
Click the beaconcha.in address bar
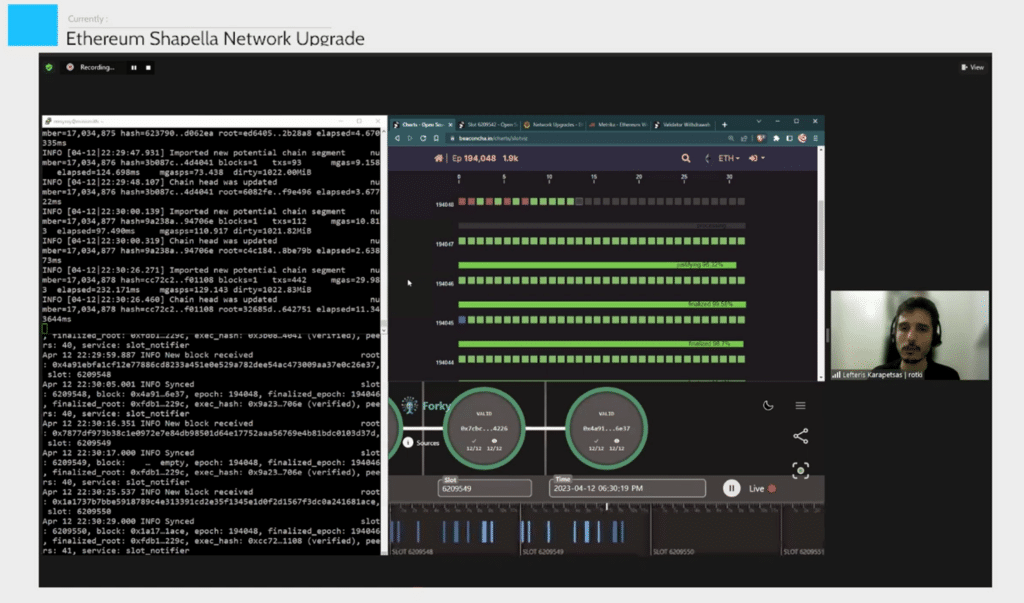coord(588,139)
